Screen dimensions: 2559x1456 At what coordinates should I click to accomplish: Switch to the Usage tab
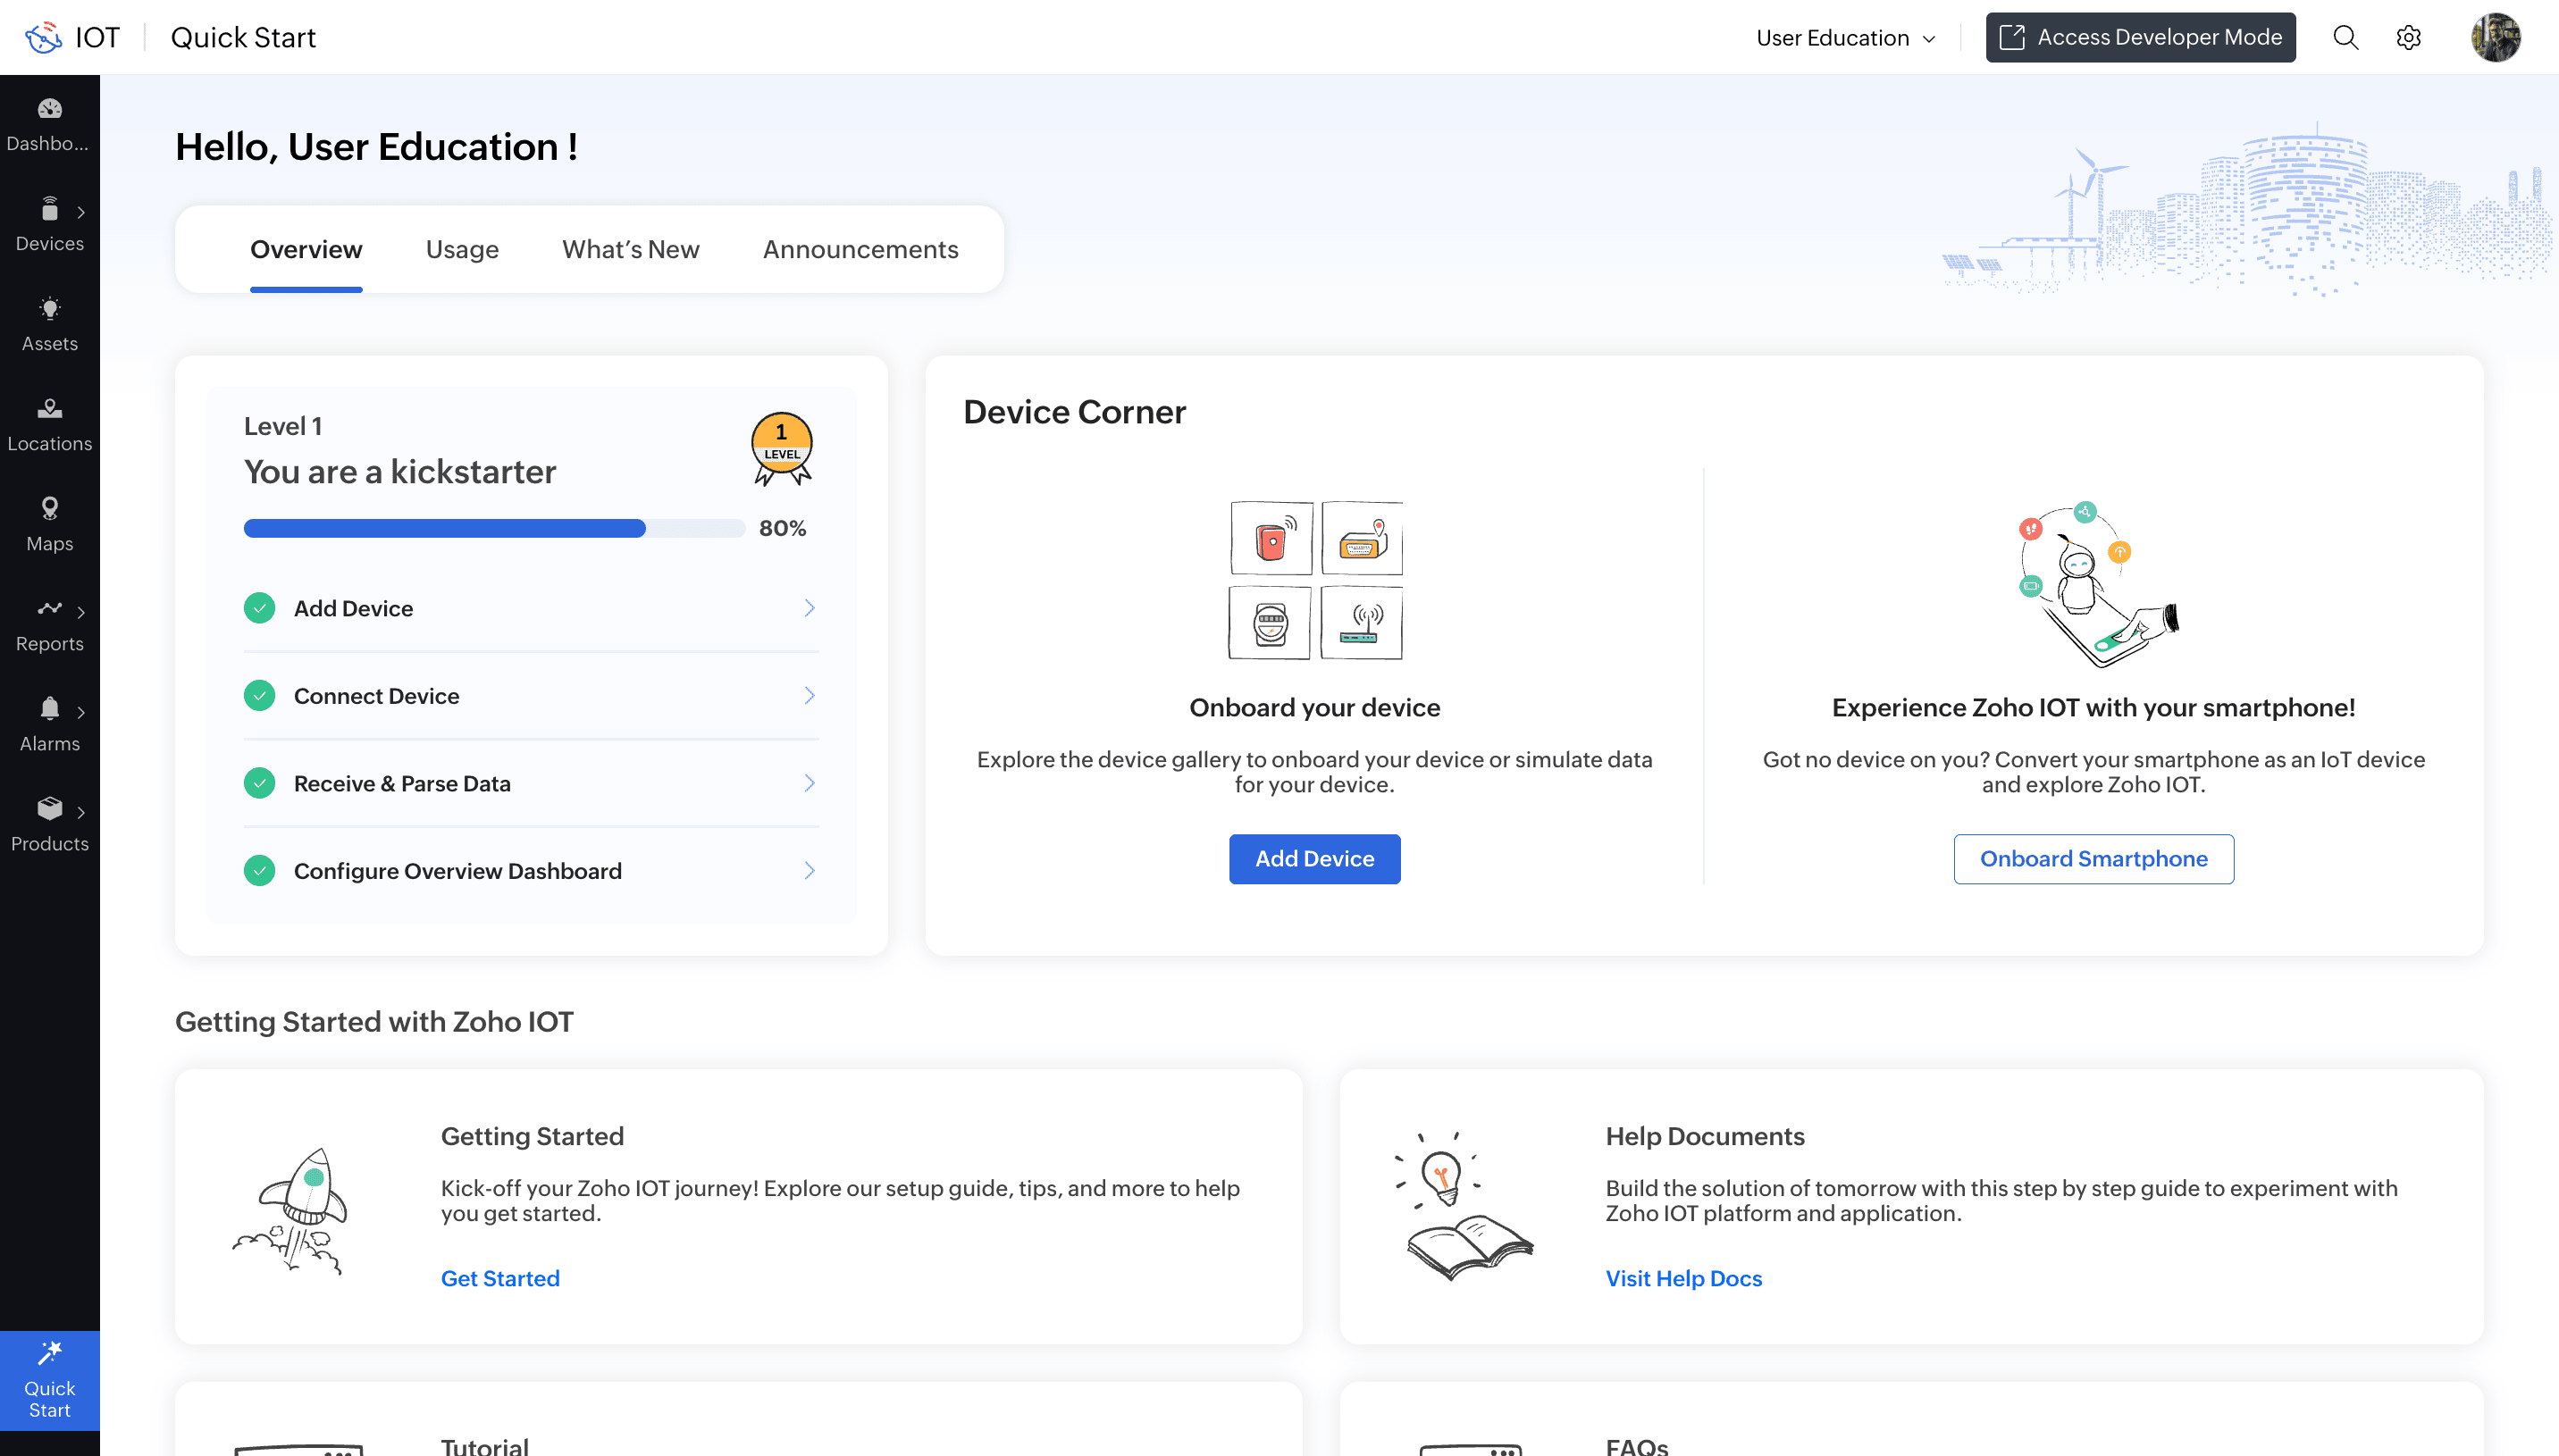[461, 249]
